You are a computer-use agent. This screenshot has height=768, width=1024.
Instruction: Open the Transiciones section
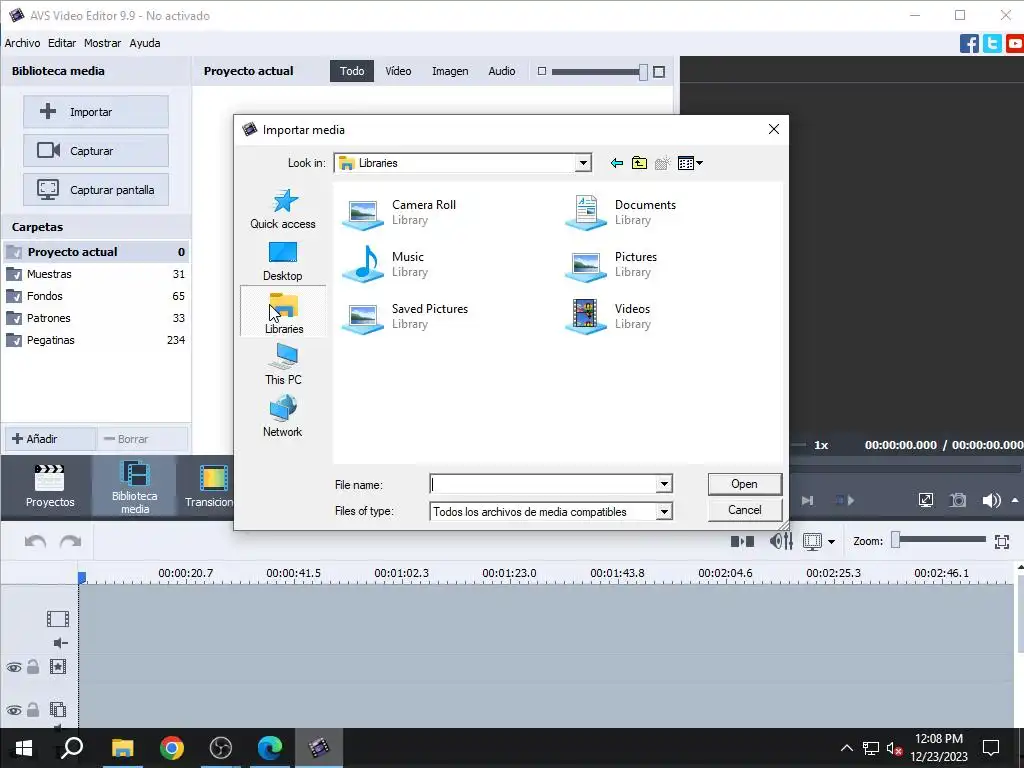(209, 487)
